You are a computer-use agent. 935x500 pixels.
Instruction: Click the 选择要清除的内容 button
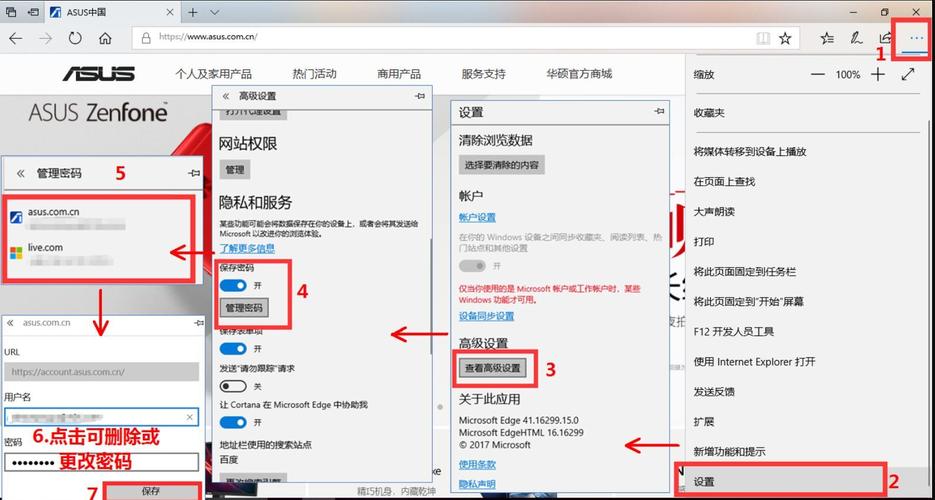click(x=501, y=164)
